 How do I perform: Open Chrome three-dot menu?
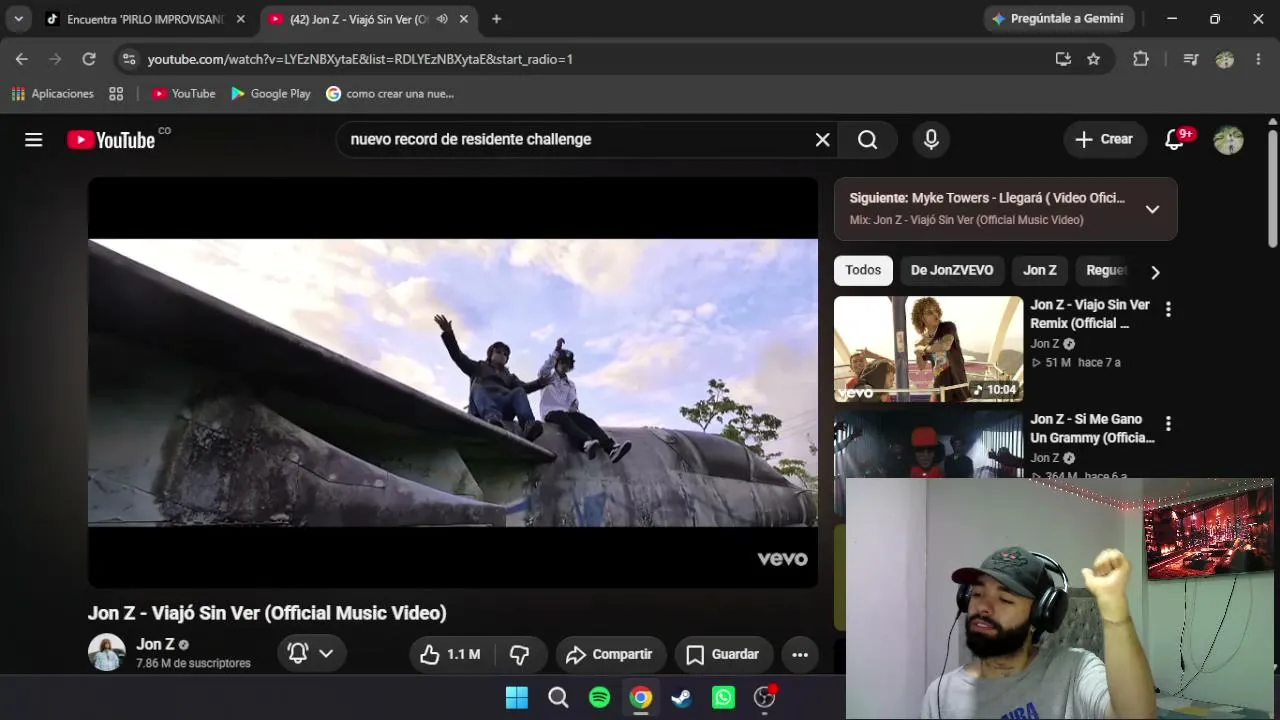pos(1258,59)
